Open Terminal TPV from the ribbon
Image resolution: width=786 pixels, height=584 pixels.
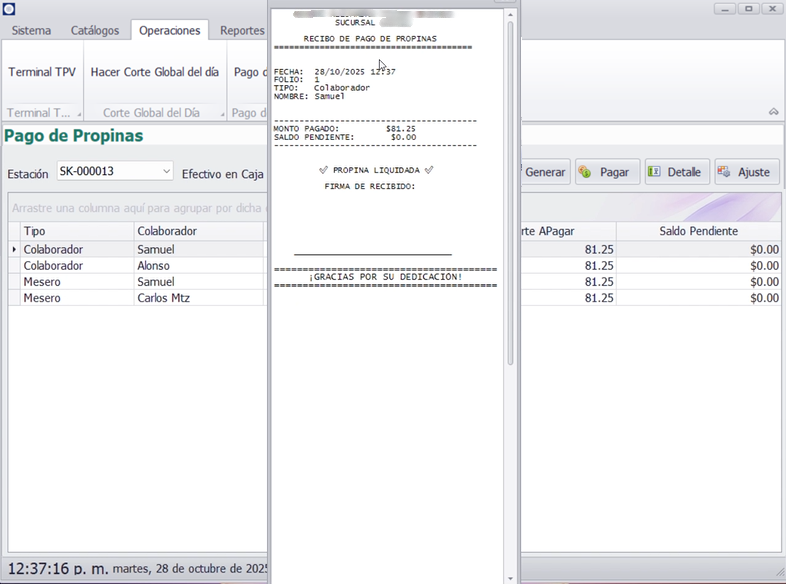click(x=42, y=72)
